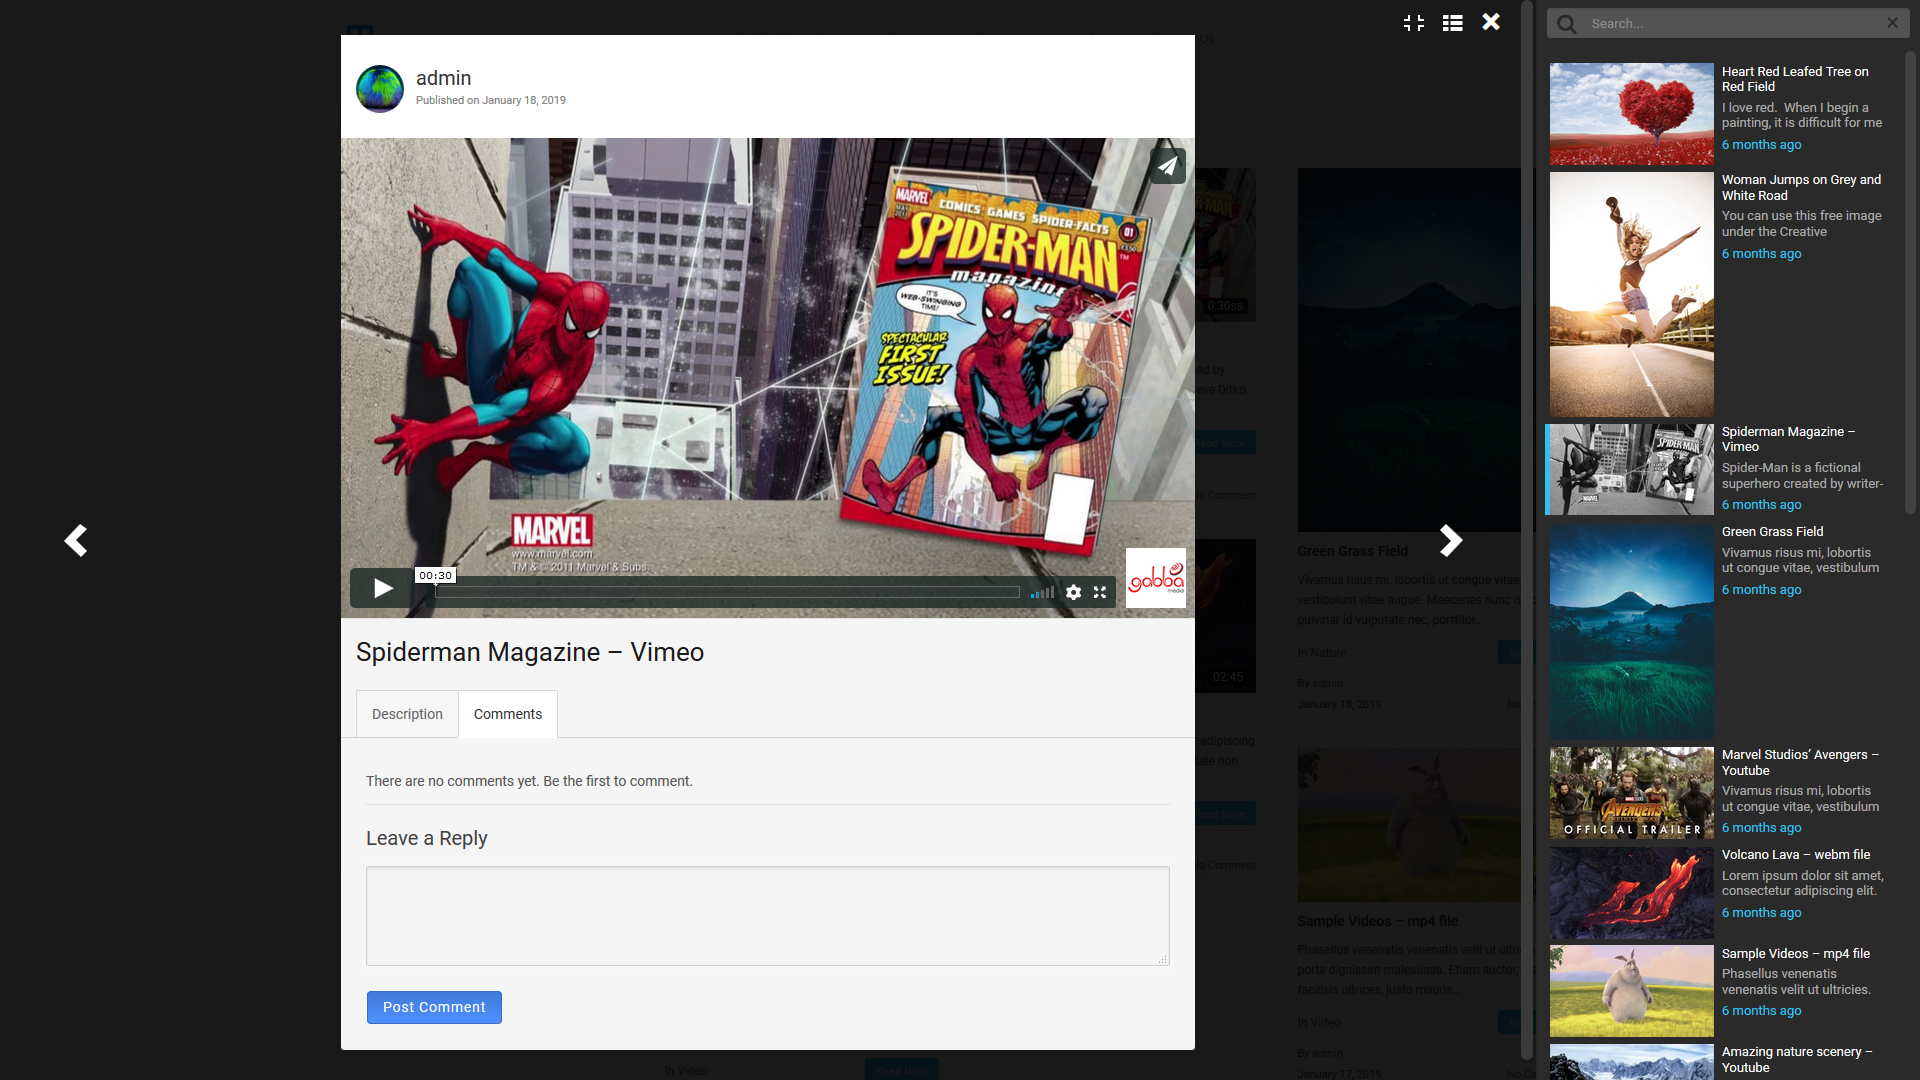The height and width of the screenshot is (1080, 1920).
Task: Open Heart Red Leafed Tree thumbnail
Action: [x=1632, y=114]
